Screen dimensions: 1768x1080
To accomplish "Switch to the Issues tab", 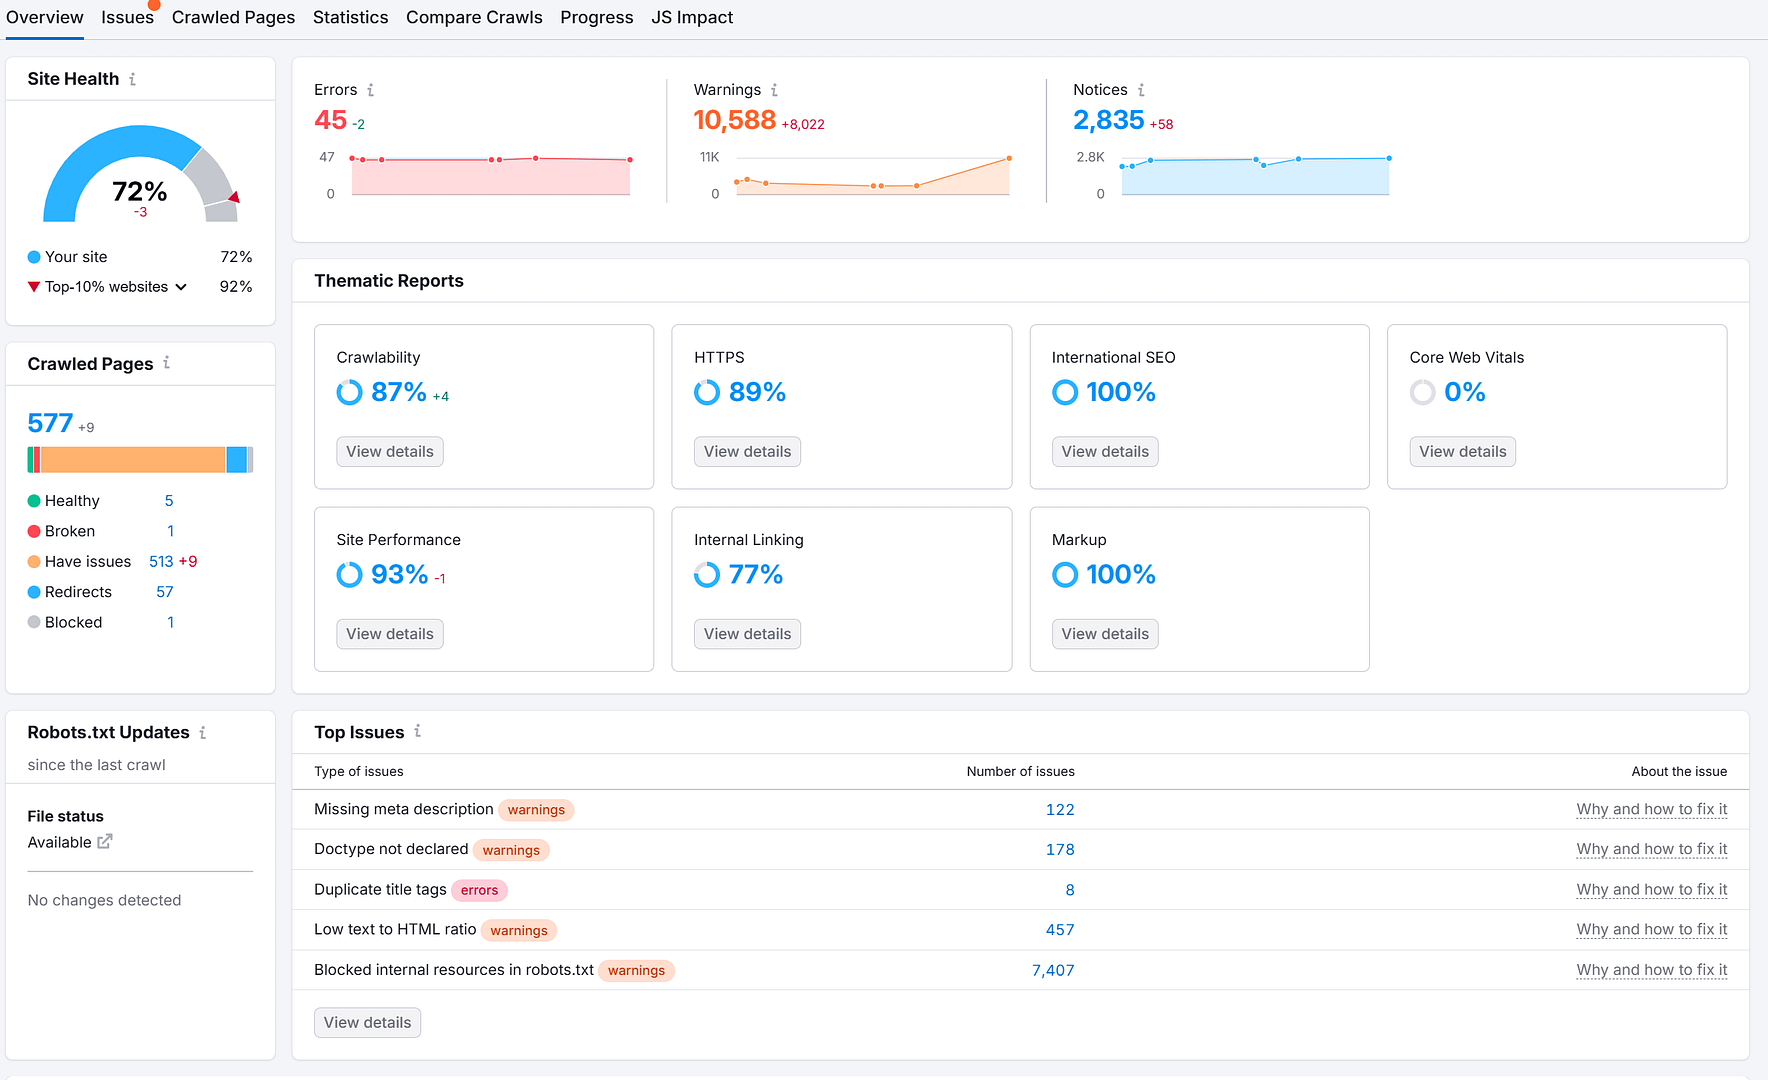I will 127,18.
